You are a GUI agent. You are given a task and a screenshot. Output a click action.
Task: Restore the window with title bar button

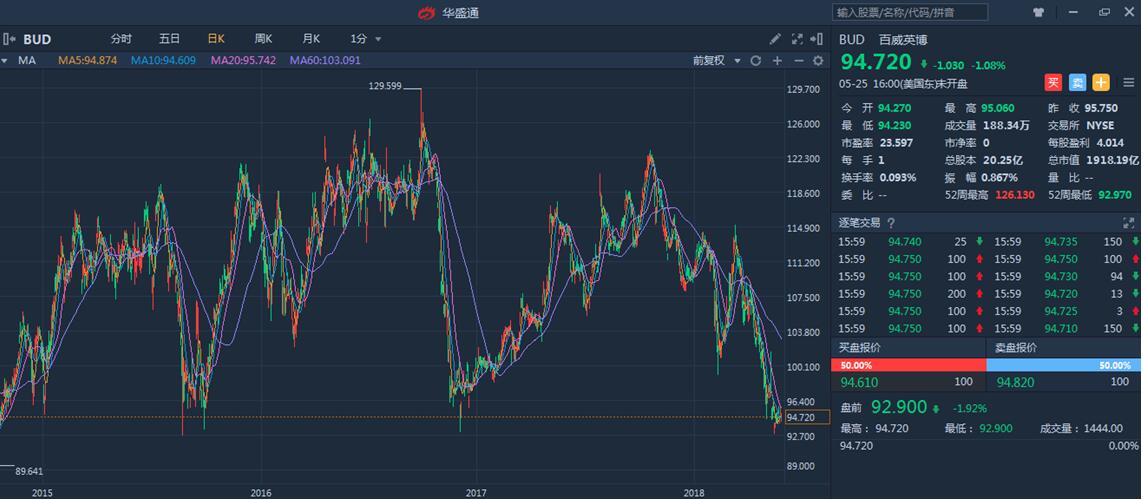coord(1104,12)
